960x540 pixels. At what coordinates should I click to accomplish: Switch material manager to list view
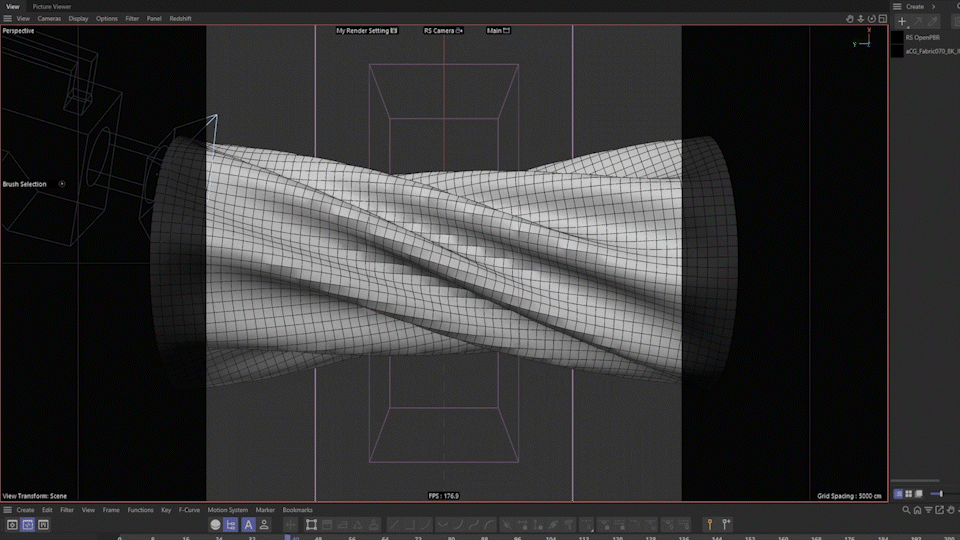coord(899,493)
